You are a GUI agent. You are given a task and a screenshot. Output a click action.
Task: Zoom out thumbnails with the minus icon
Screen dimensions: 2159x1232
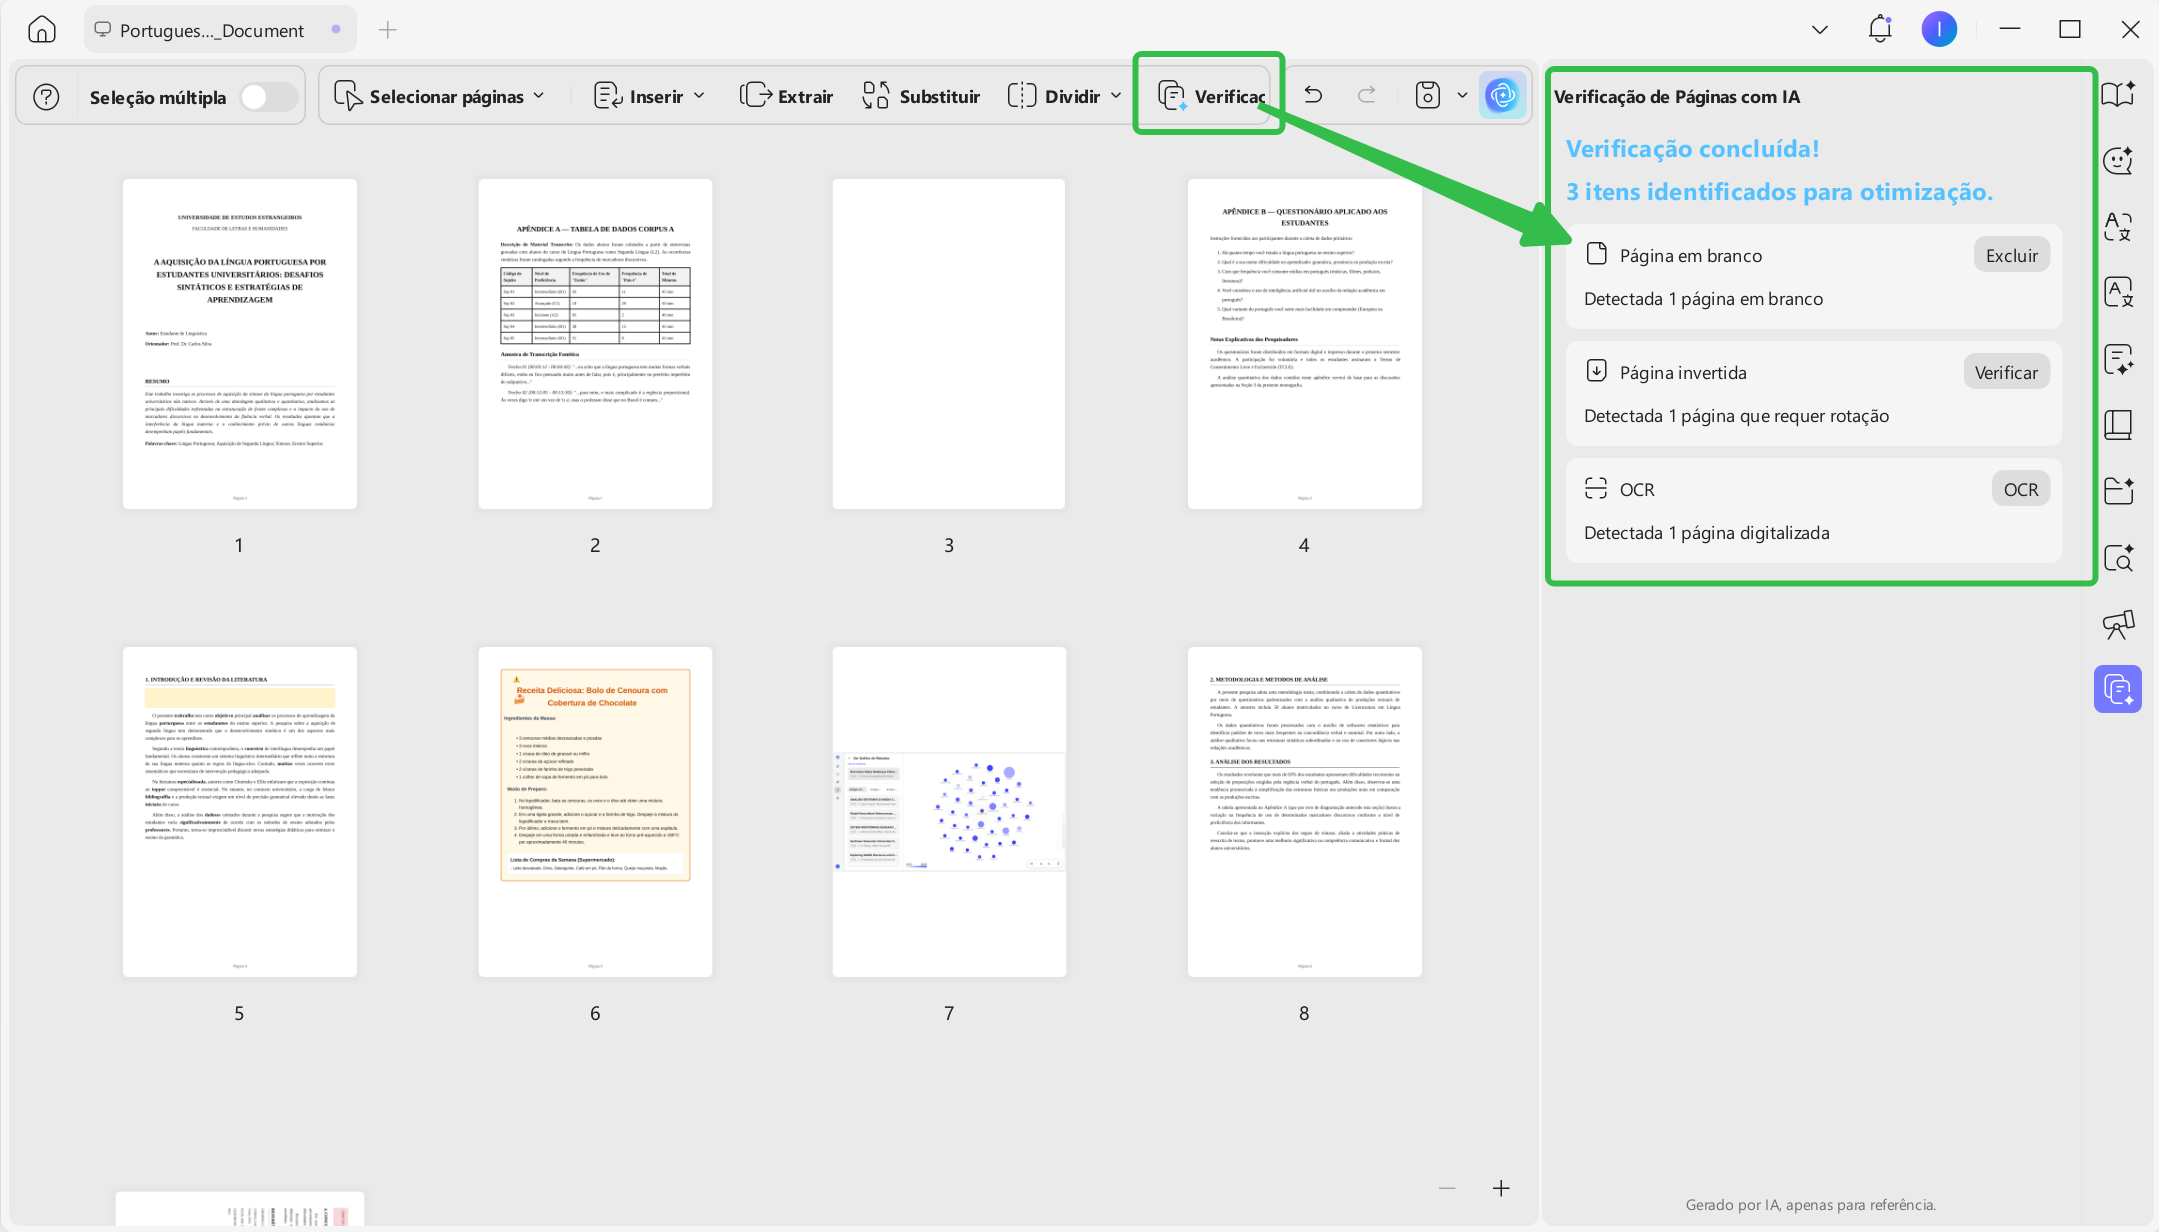(x=1447, y=1188)
